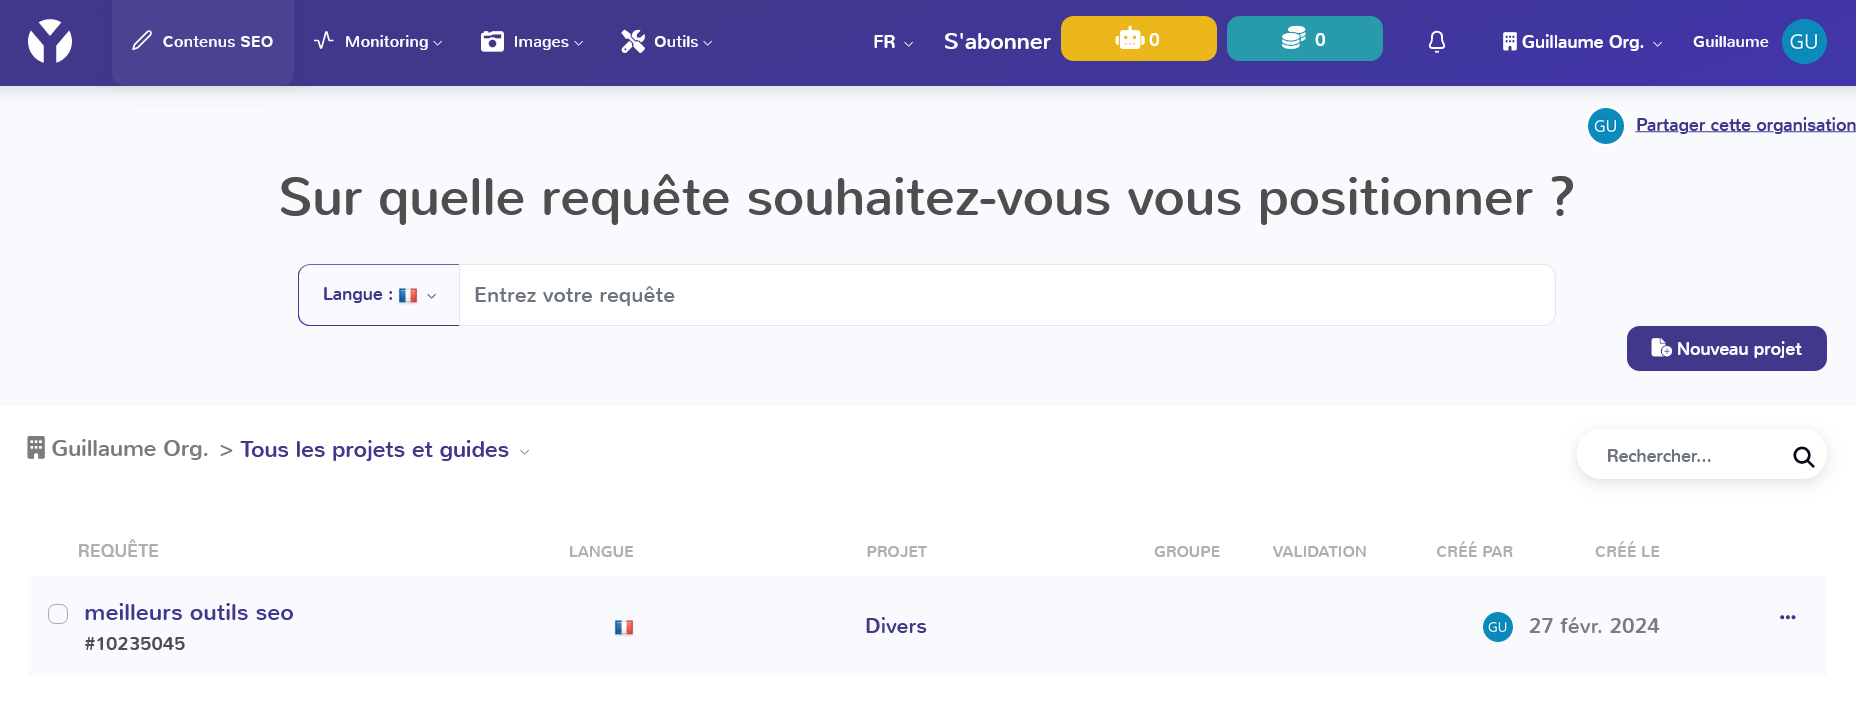
Task: Click the YourText.Guru logo icon
Action: pos(50,42)
